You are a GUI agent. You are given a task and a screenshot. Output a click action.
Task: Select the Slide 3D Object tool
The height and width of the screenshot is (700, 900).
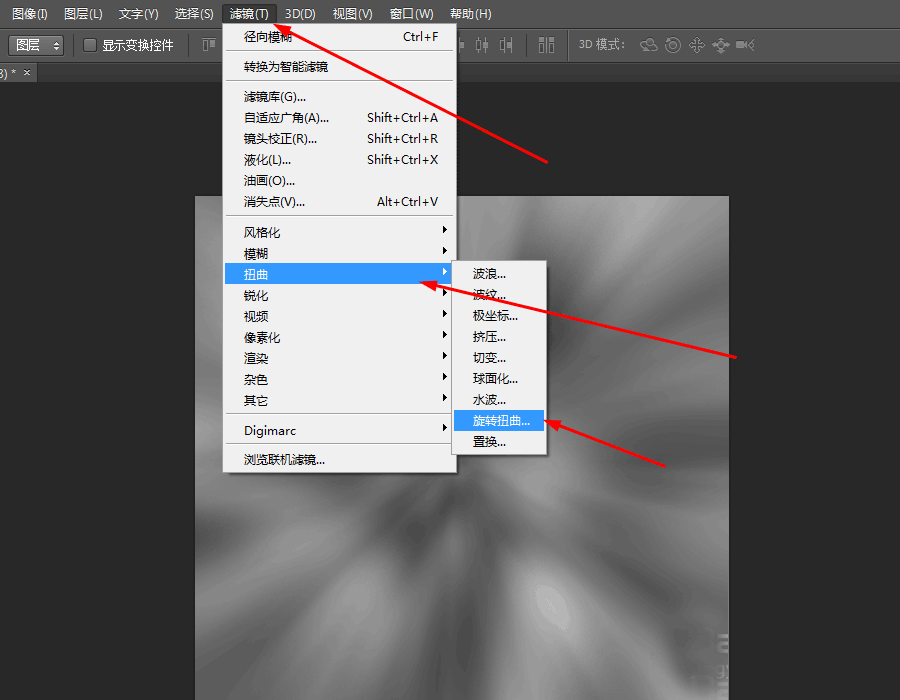point(721,45)
